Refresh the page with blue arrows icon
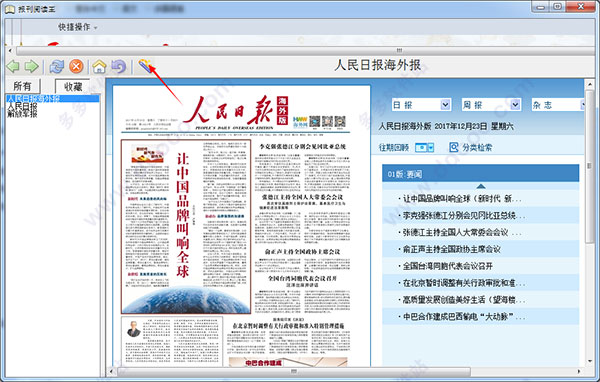 (x=57, y=67)
